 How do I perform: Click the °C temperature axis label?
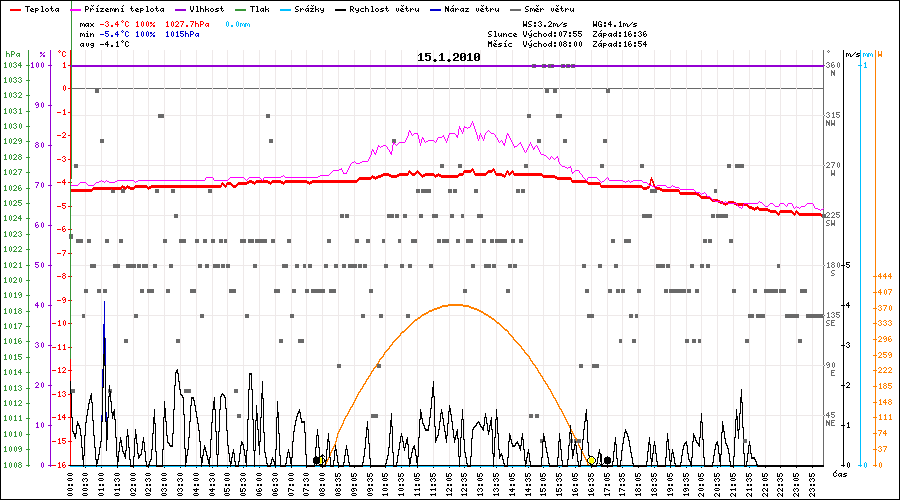[62, 54]
